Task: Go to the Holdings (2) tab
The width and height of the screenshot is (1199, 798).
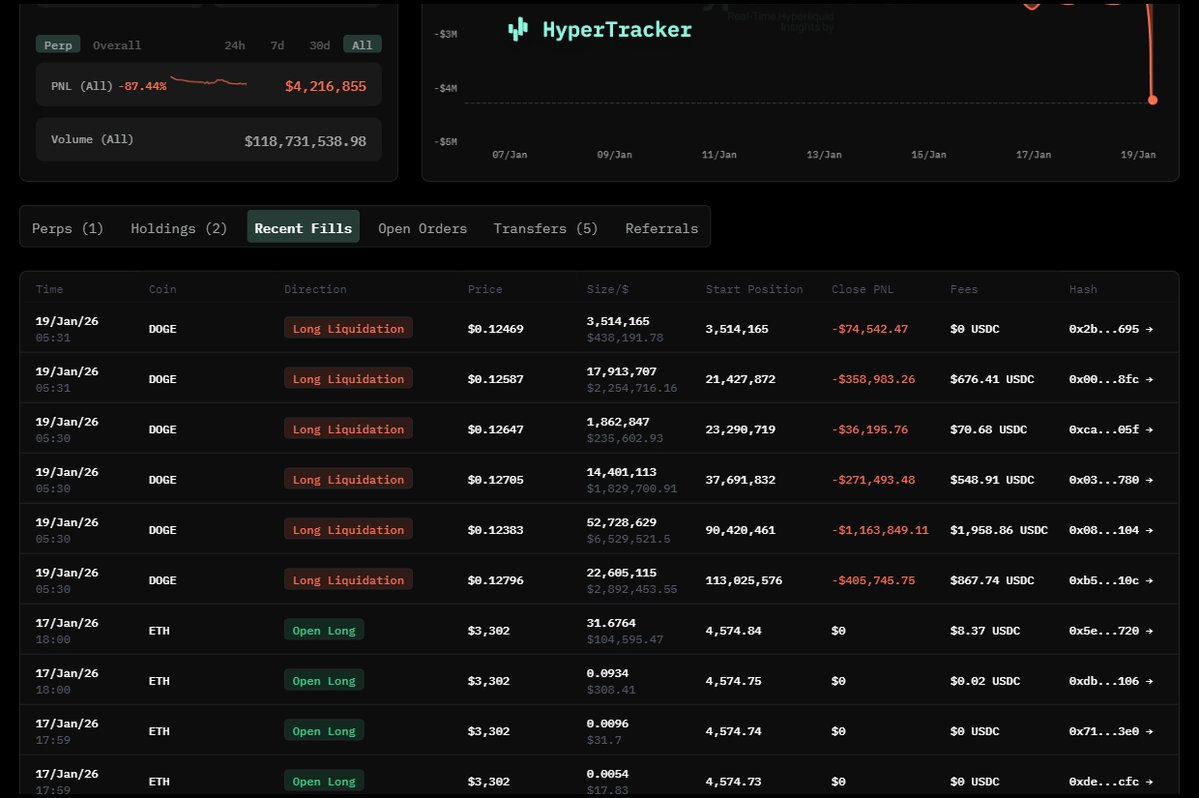Action: (x=179, y=228)
